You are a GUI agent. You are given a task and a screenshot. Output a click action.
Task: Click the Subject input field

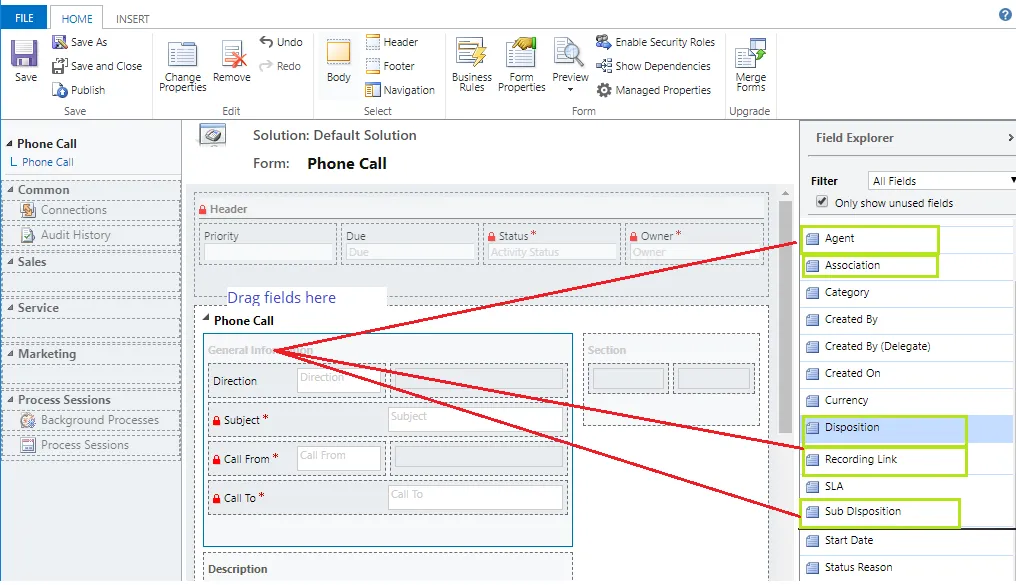coord(475,419)
